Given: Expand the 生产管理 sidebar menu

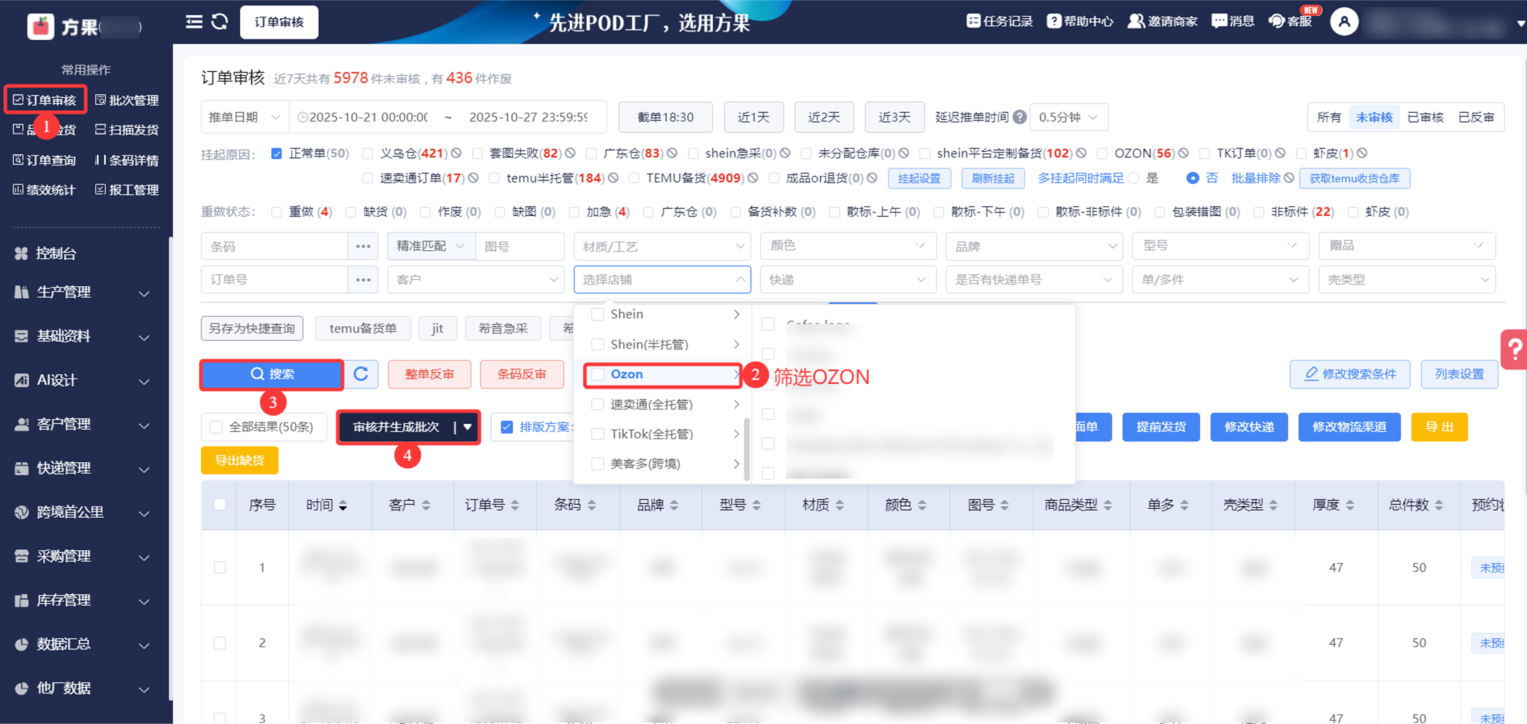Looking at the screenshot, I should point(84,292).
